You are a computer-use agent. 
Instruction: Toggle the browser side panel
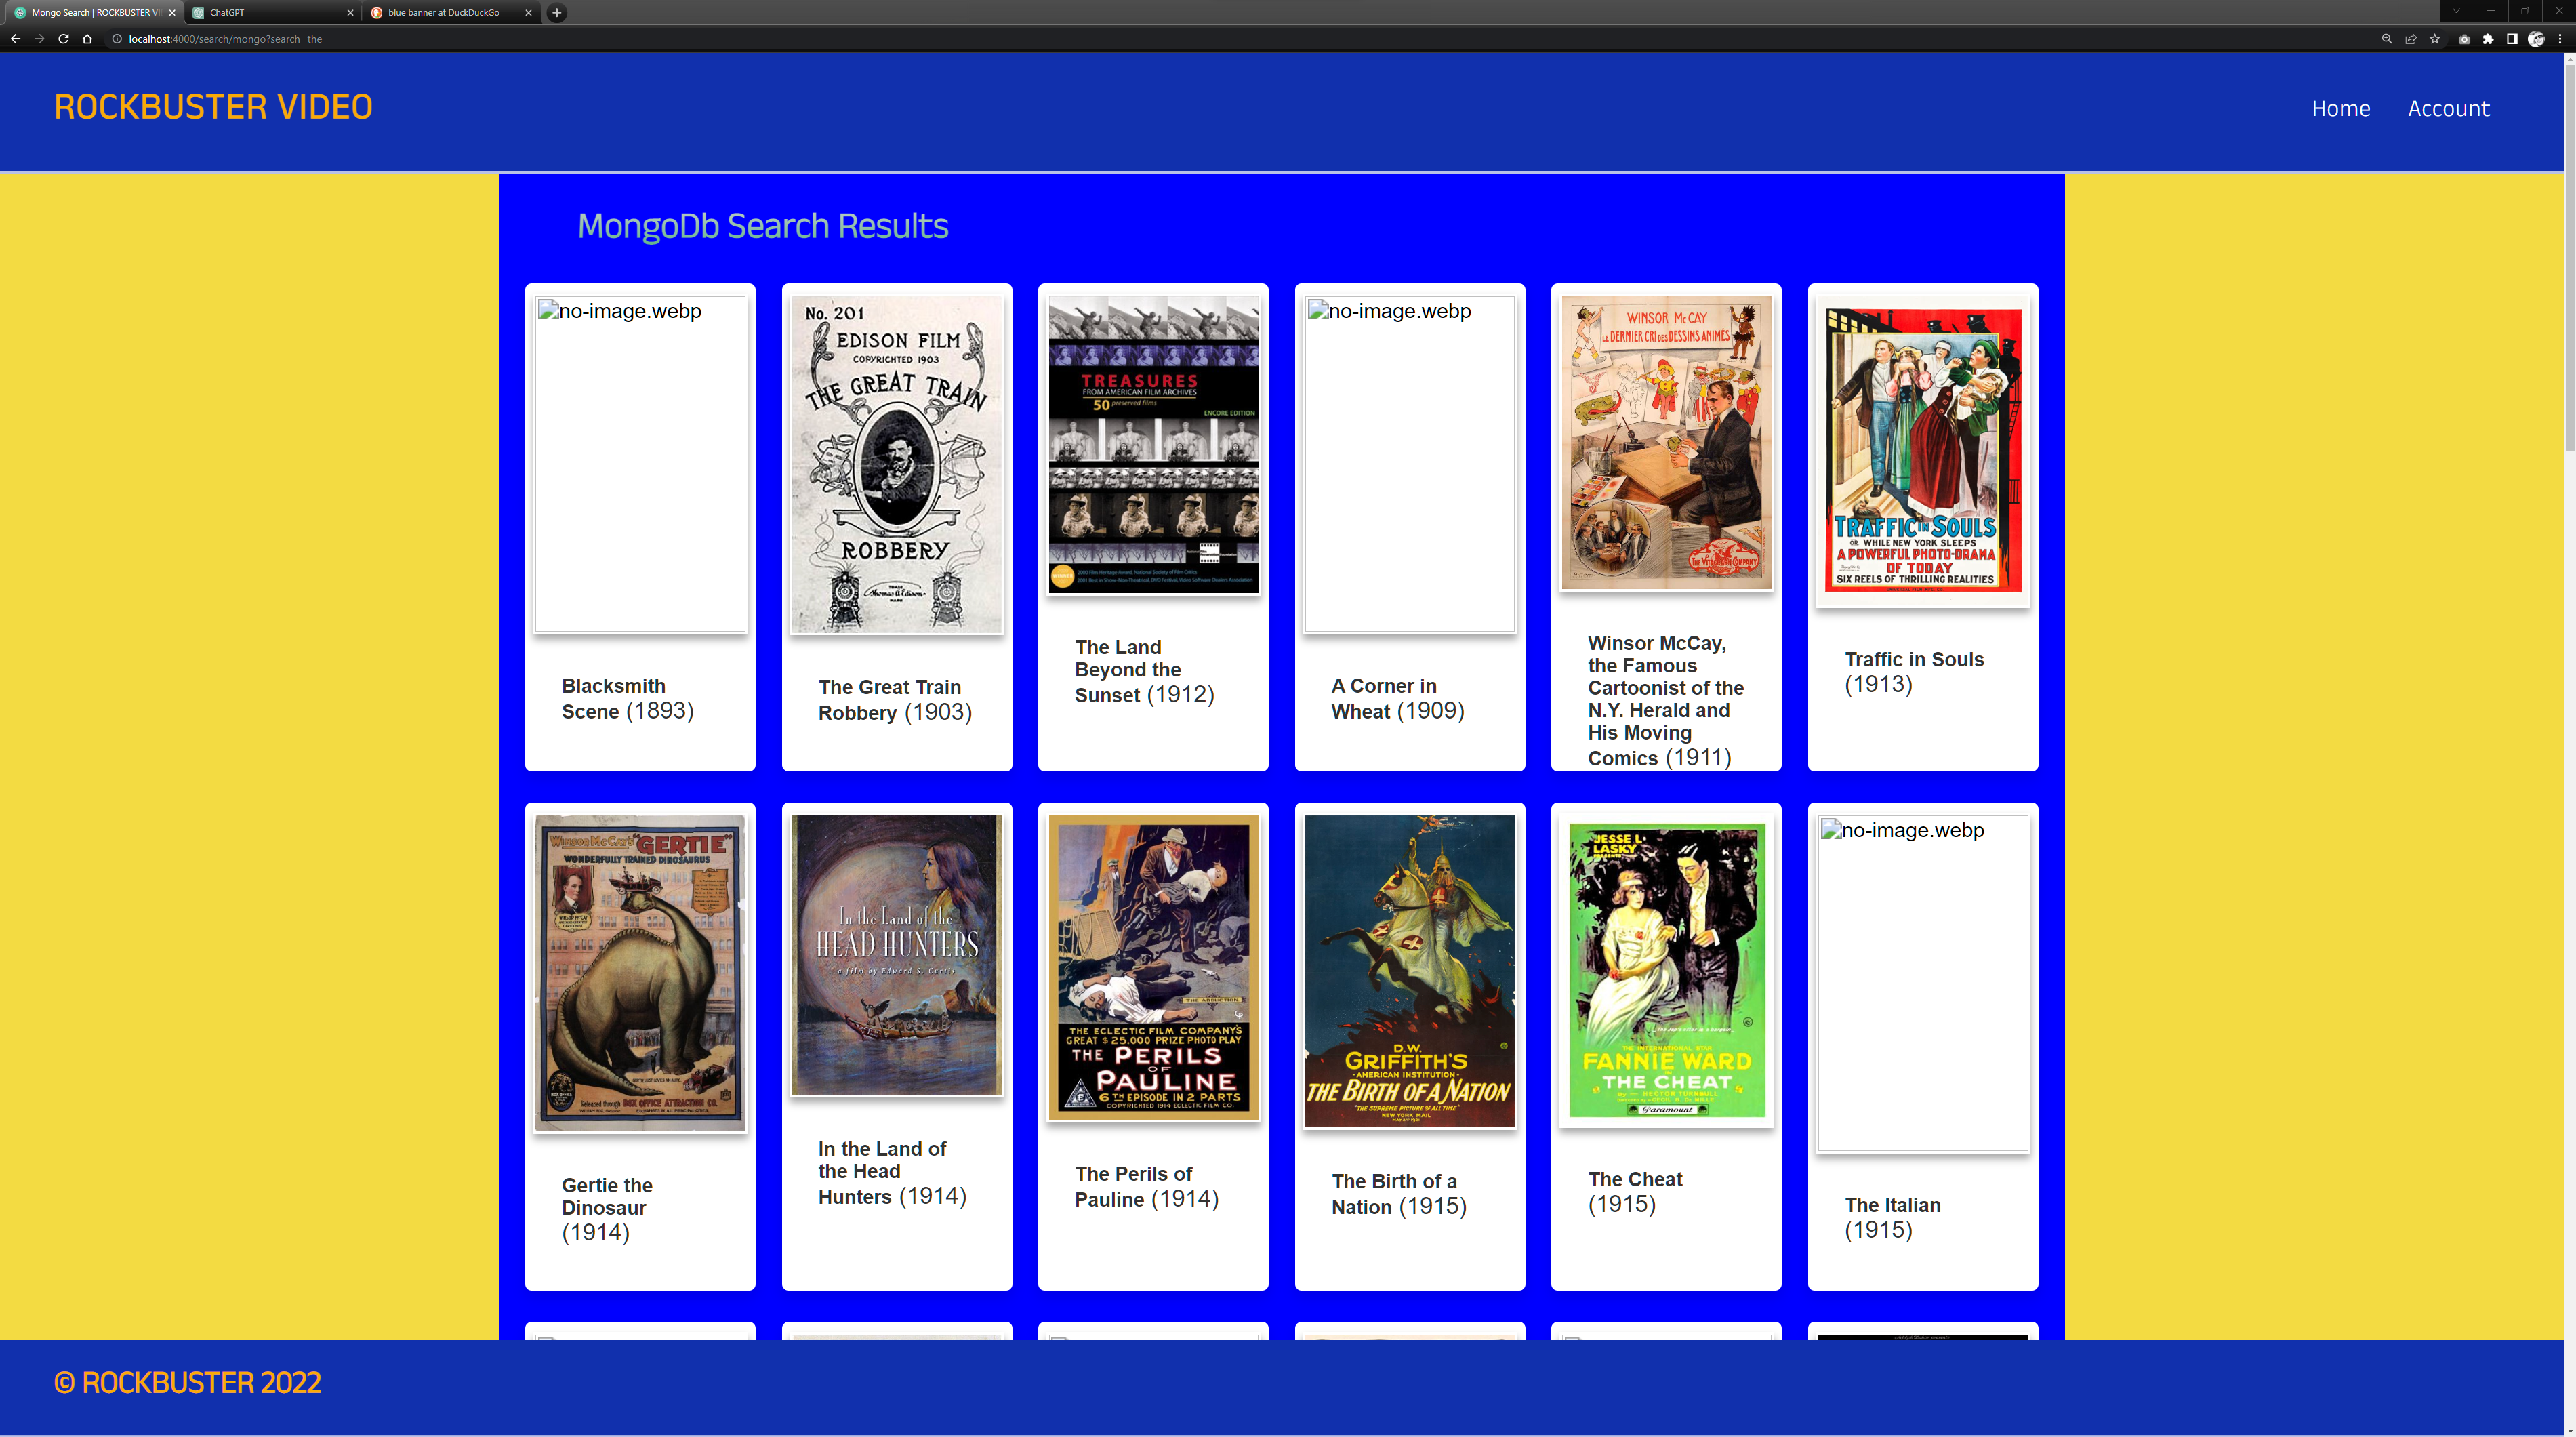2512,39
